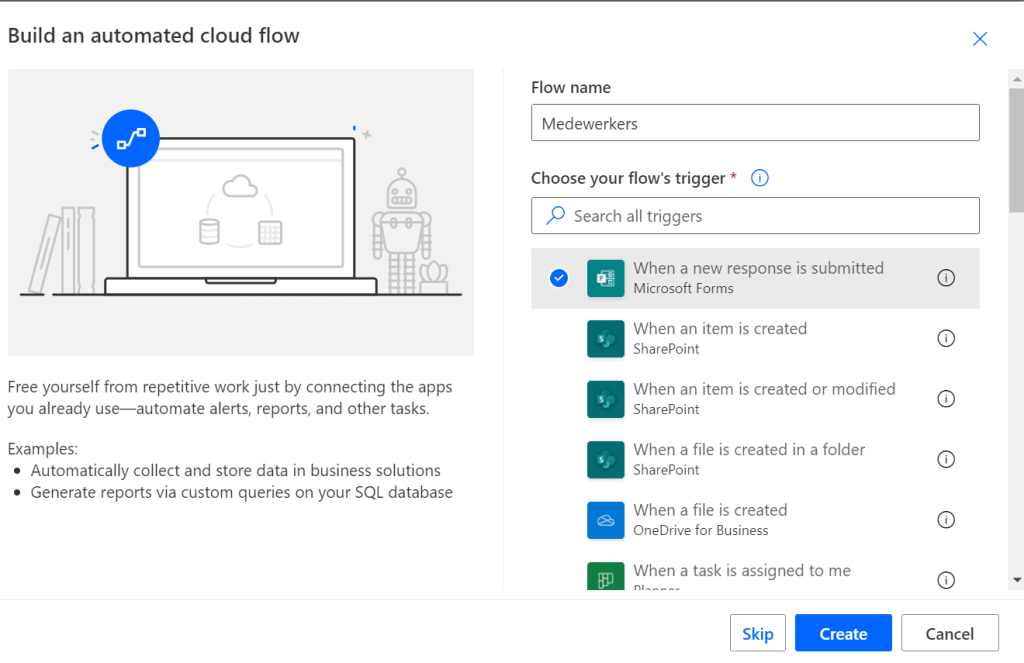Click SharePoint icon for item created trigger
1024x663 pixels.
tap(605, 339)
